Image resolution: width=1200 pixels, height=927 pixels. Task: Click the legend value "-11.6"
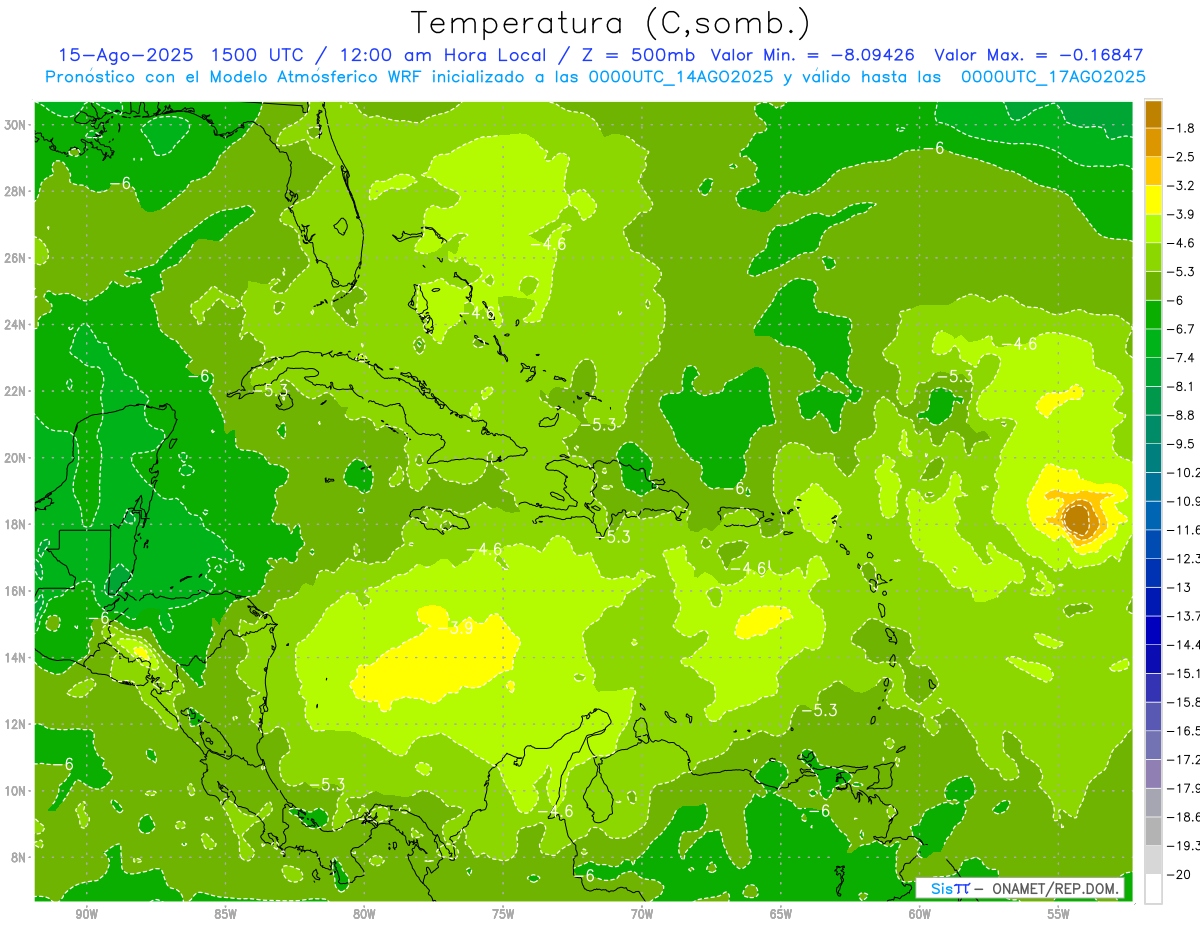(1183, 530)
